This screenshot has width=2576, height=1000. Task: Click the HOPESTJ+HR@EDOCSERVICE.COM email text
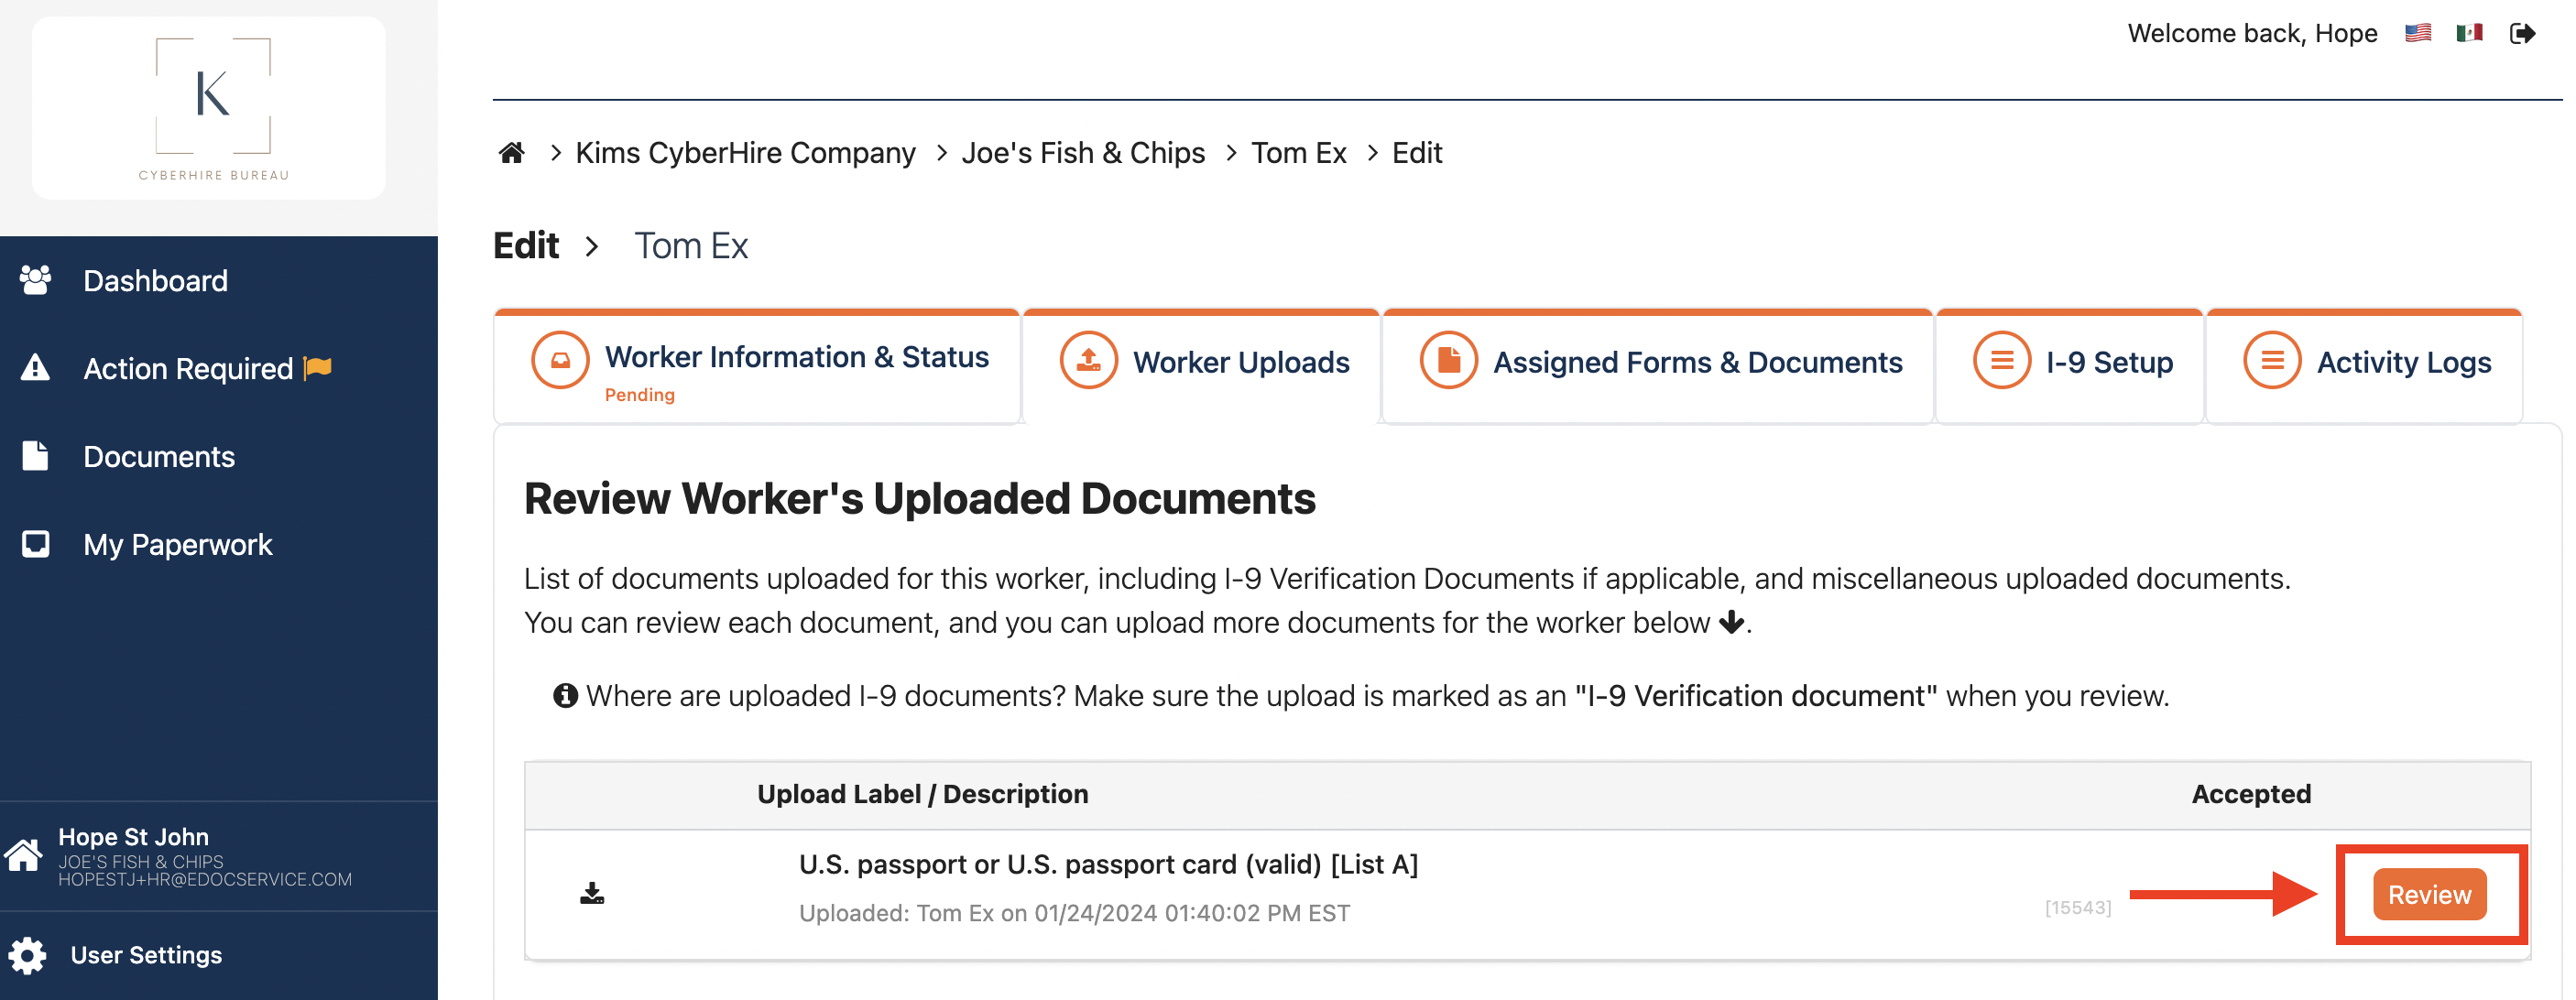tap(205, 880)
